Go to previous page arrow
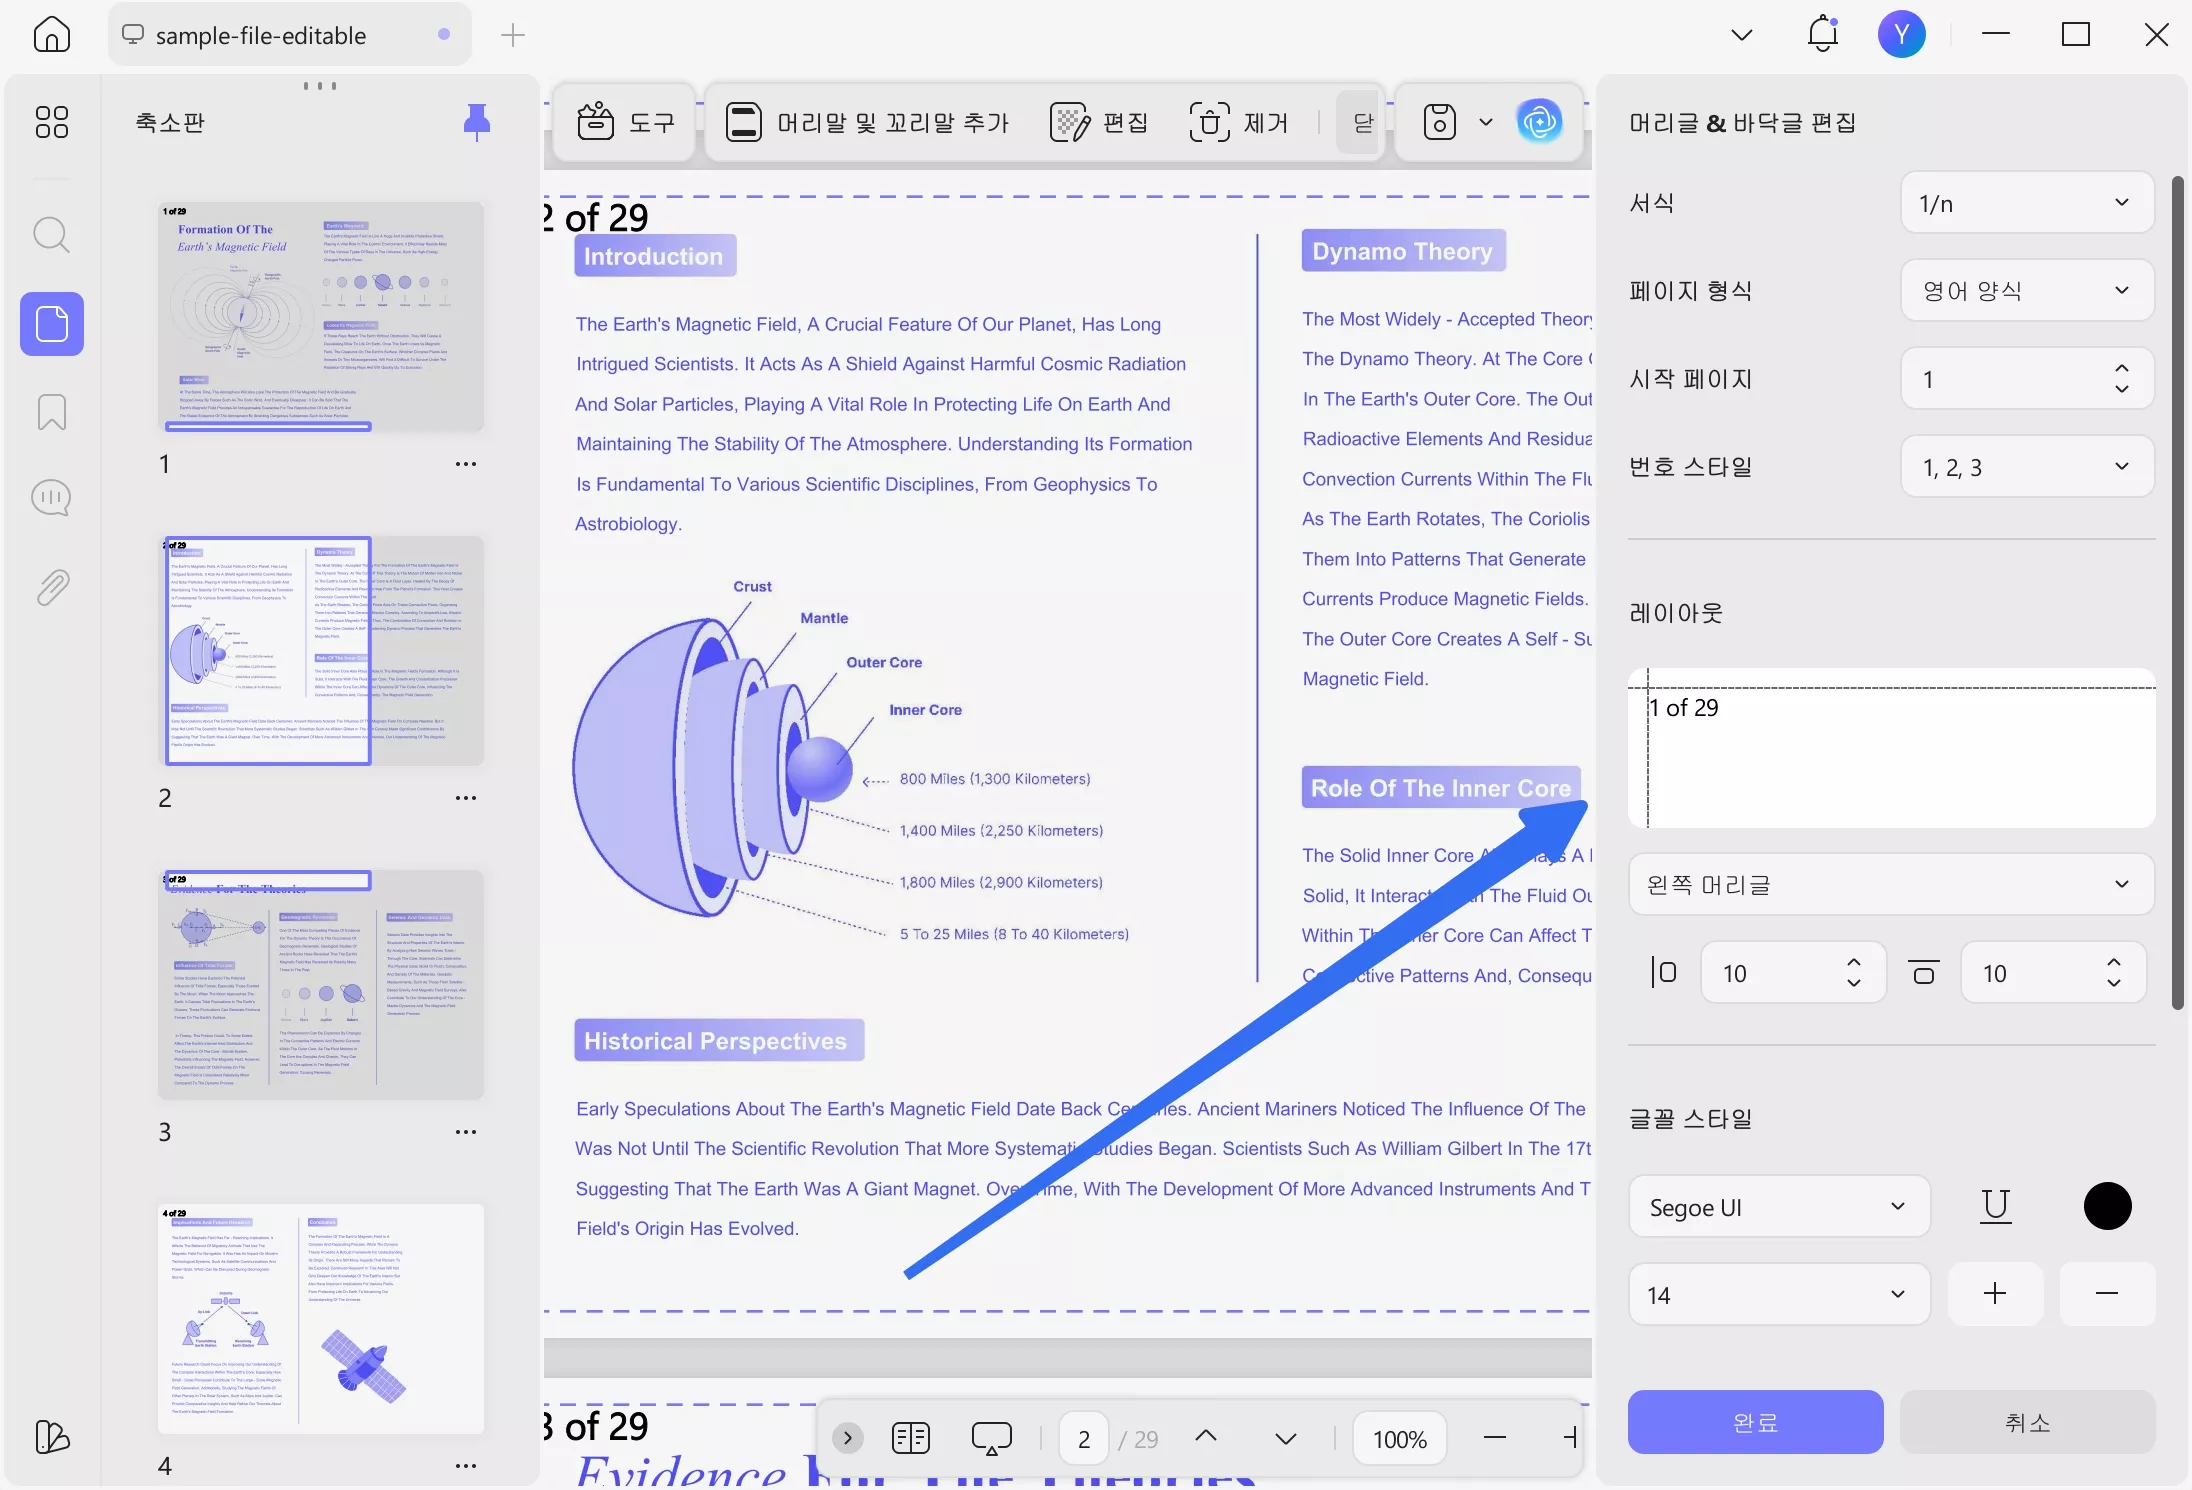Image resolution: width=2192 pixels, height=1490 pixels. (1206, 1437)
